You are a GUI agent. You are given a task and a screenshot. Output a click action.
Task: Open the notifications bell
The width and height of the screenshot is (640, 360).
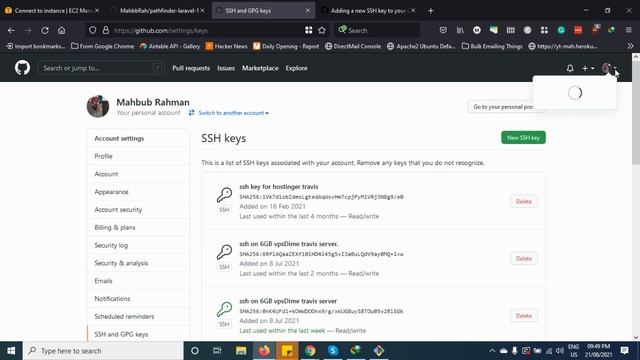point(570,68)
